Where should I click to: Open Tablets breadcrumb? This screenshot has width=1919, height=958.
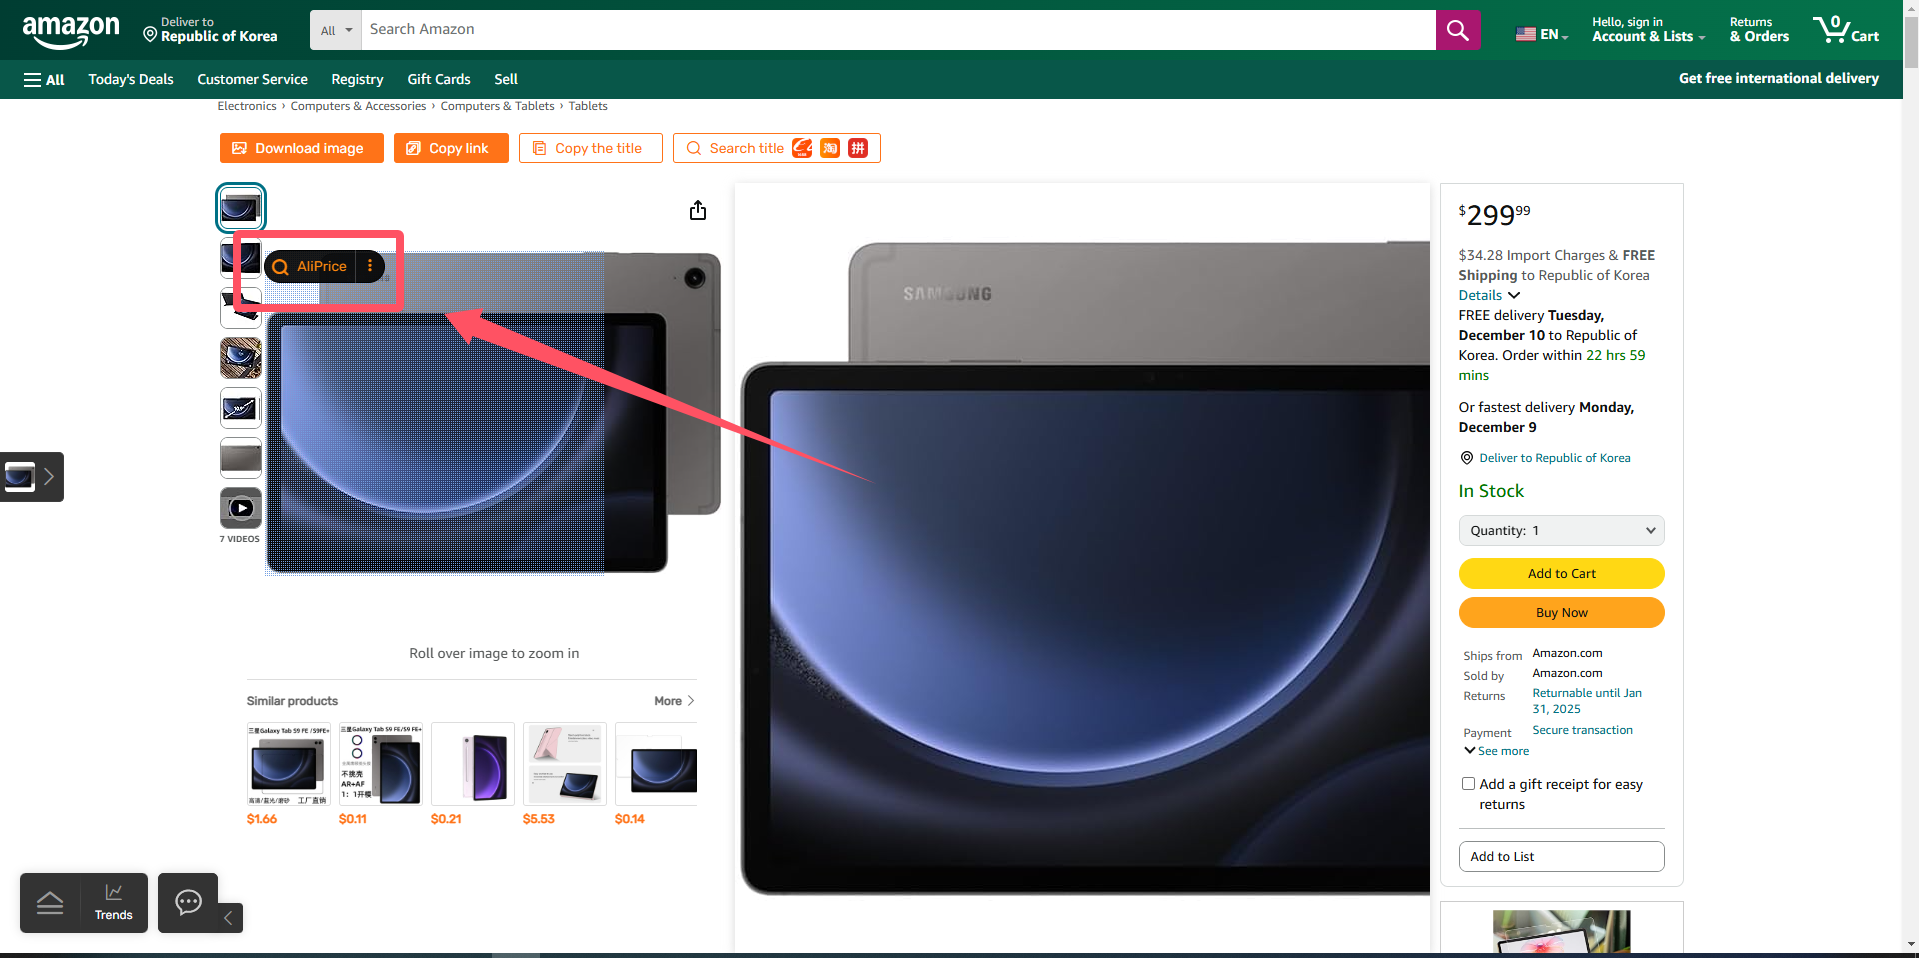click(x=588, y=106)
